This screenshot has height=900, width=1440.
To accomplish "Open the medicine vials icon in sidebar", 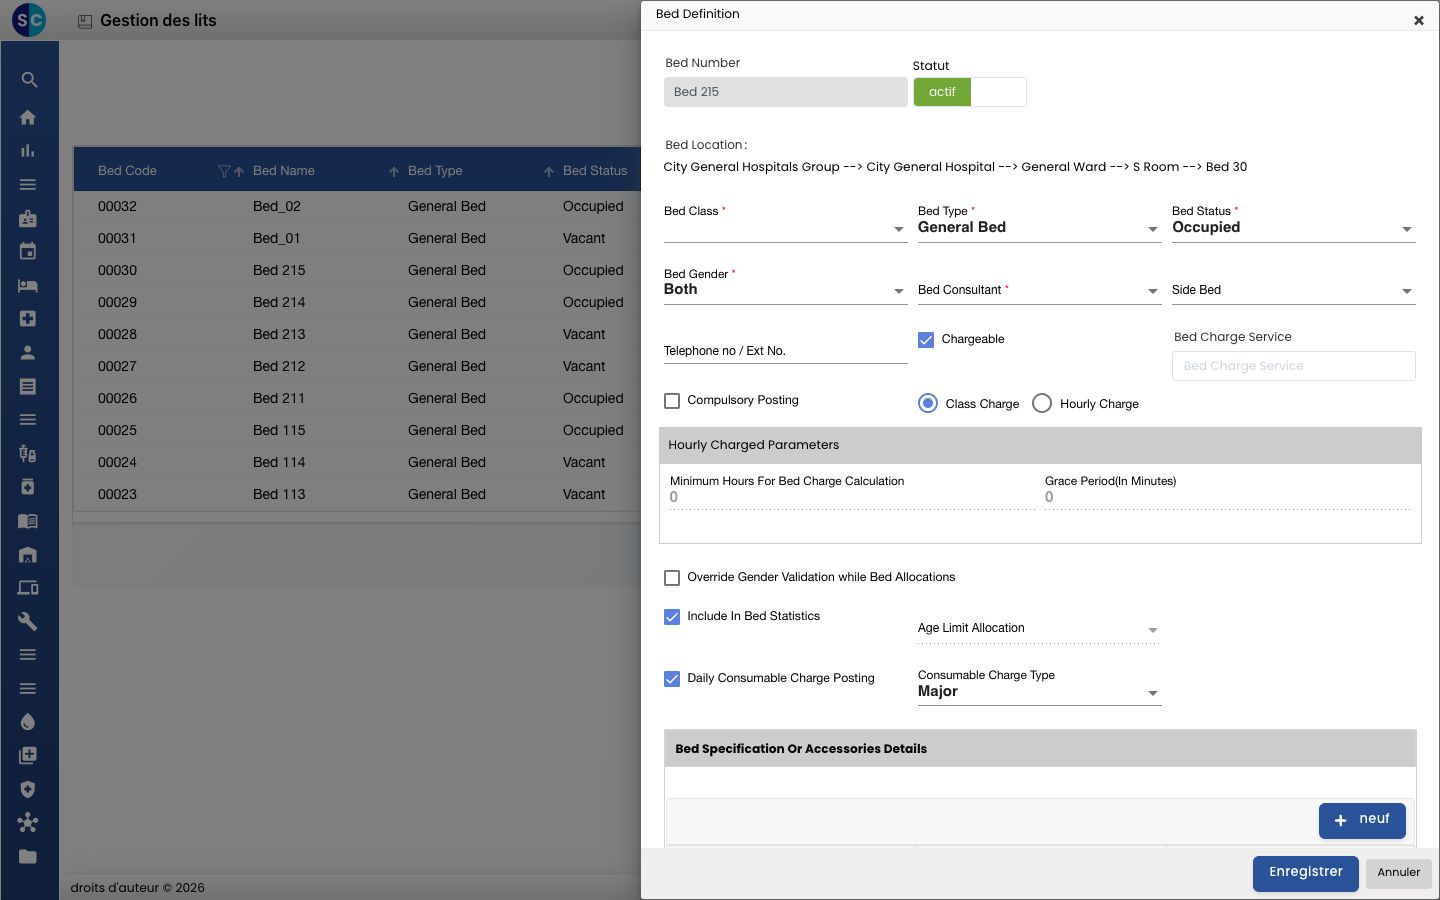I will [28, 453].
